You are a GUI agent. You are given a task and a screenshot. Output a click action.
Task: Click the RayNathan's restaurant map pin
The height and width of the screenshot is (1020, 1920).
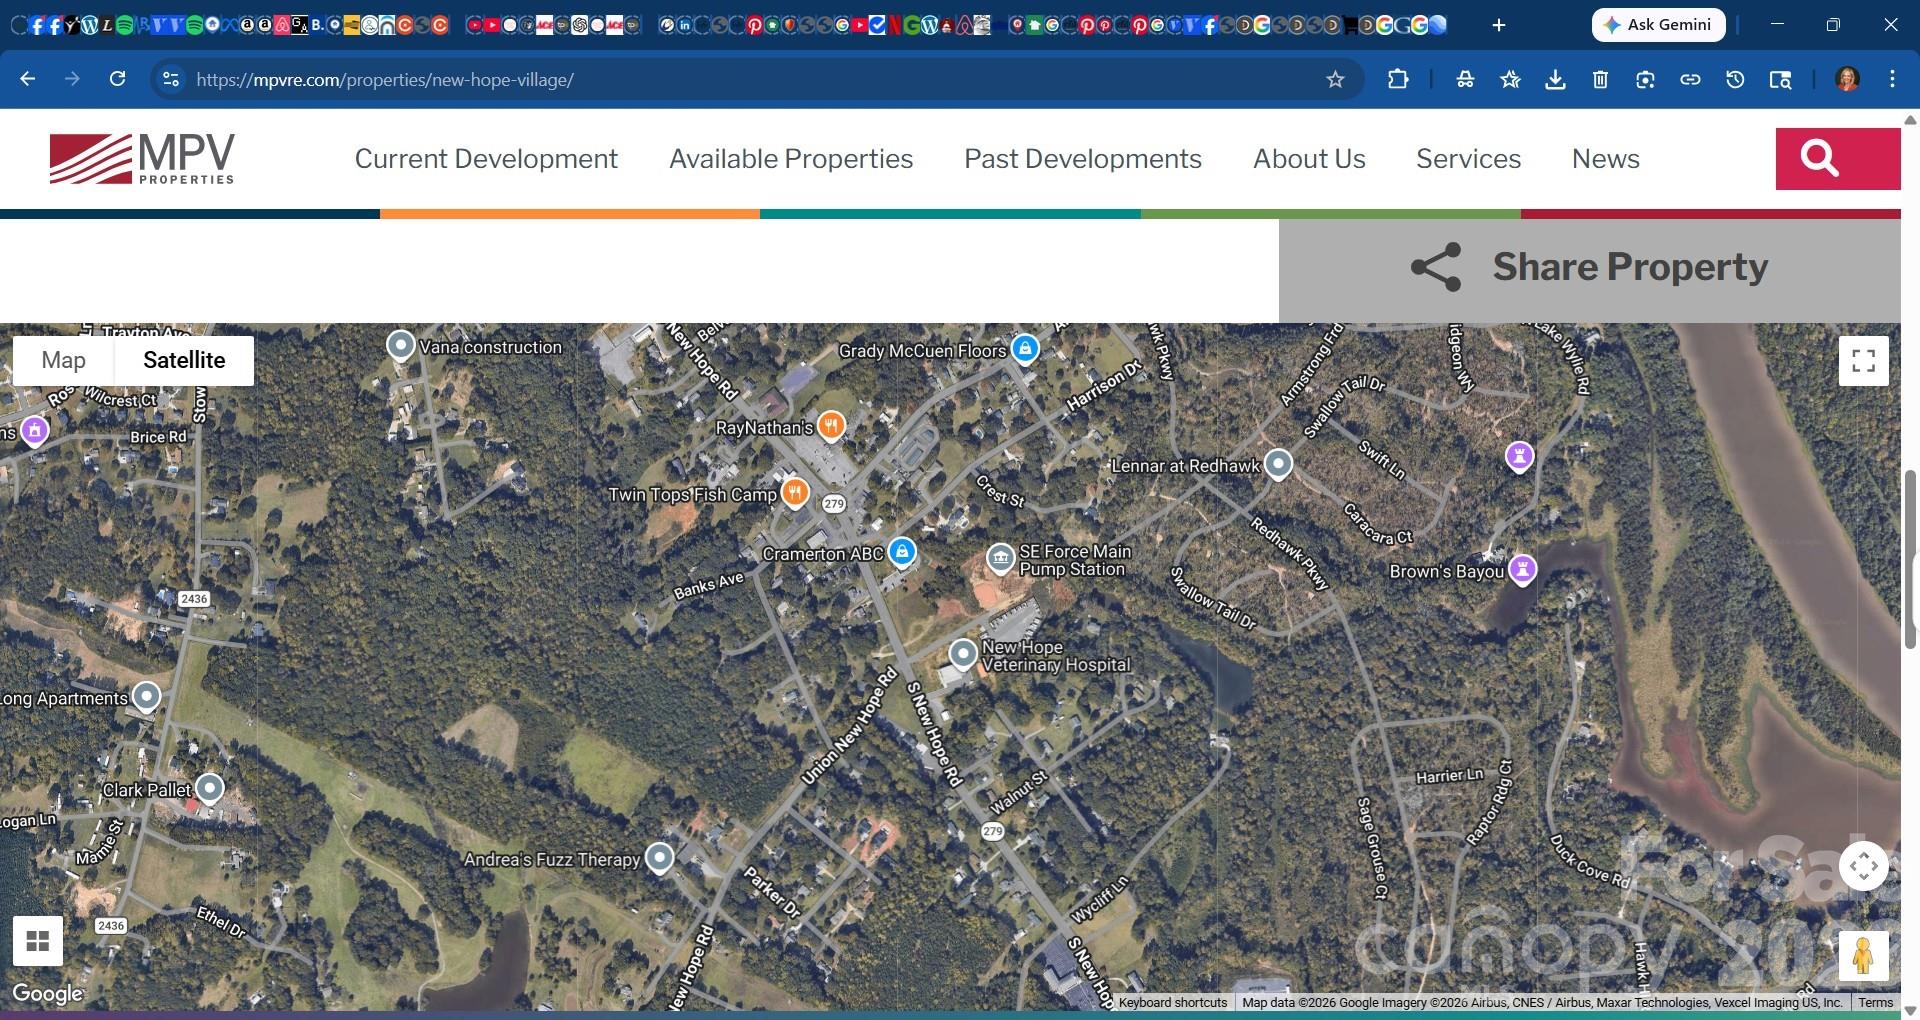(x=831, y=426)
